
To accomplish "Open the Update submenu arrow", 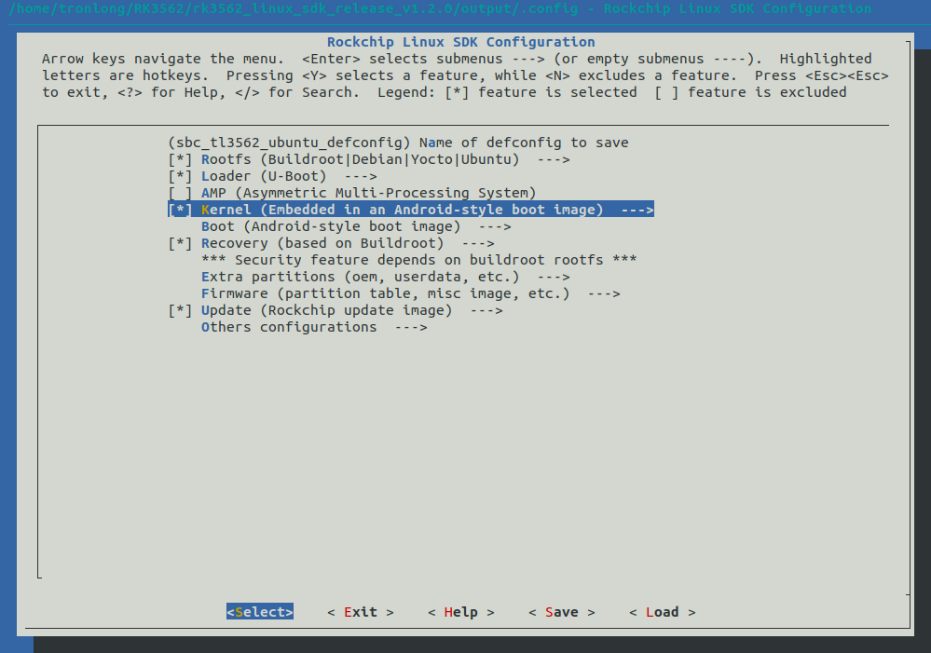I will coord(486,310).
